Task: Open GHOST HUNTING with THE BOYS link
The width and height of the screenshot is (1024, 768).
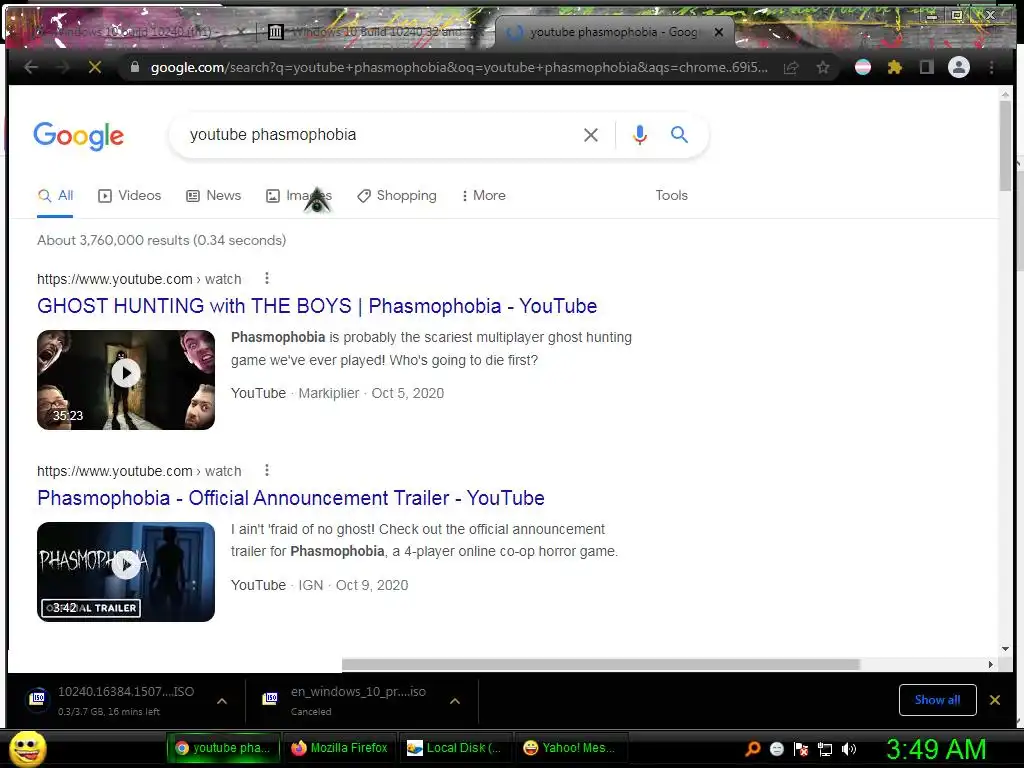Action: (x=317, y=306)
